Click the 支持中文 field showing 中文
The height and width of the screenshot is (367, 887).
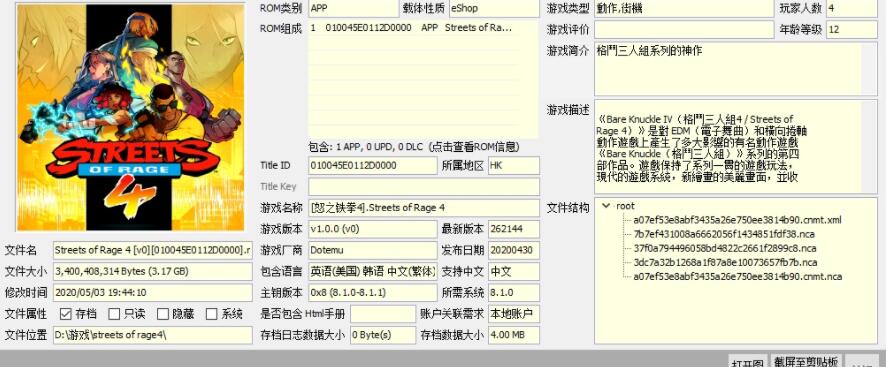514,271
